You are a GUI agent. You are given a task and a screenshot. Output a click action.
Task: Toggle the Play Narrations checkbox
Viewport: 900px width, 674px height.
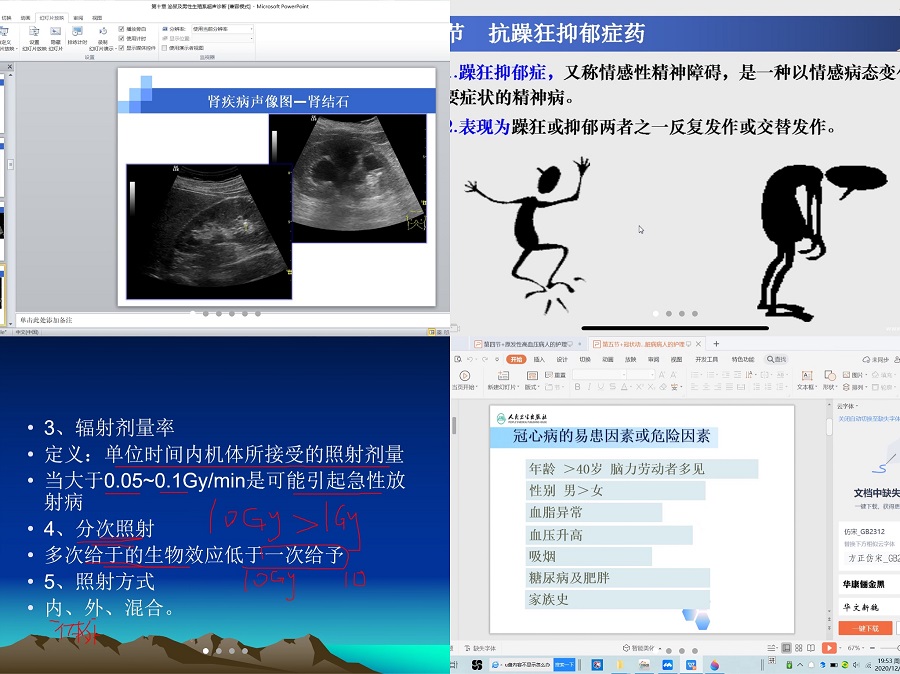[122, 29]
